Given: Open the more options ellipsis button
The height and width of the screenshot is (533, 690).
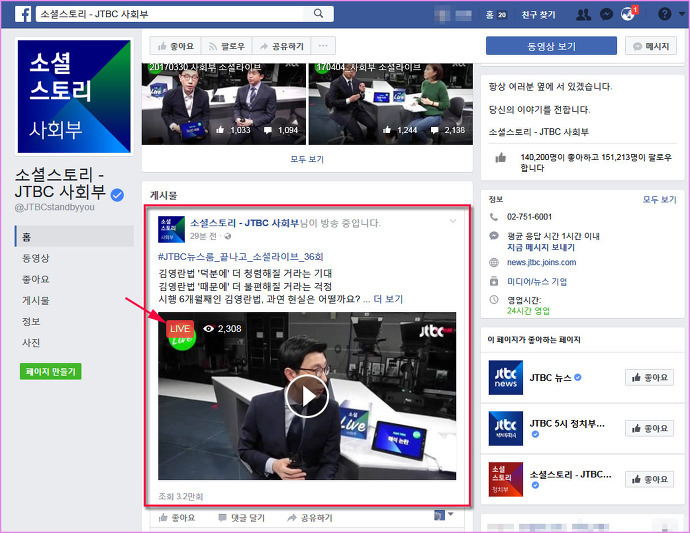Looking at the screenshot, I should (x=323, y=46).
